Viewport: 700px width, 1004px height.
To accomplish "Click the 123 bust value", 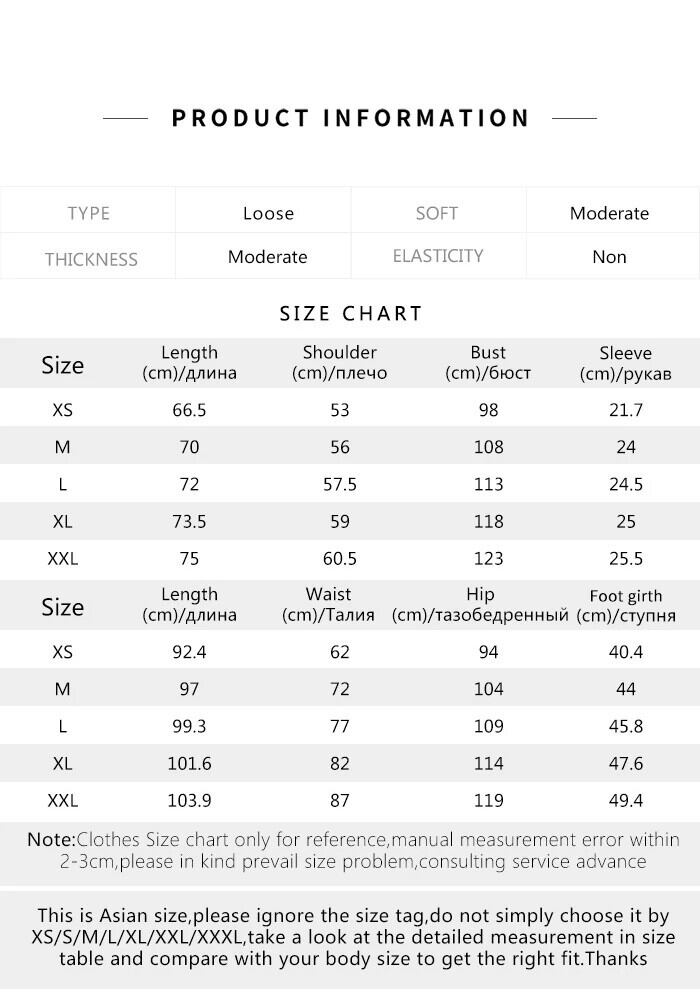I will (488, 558).
